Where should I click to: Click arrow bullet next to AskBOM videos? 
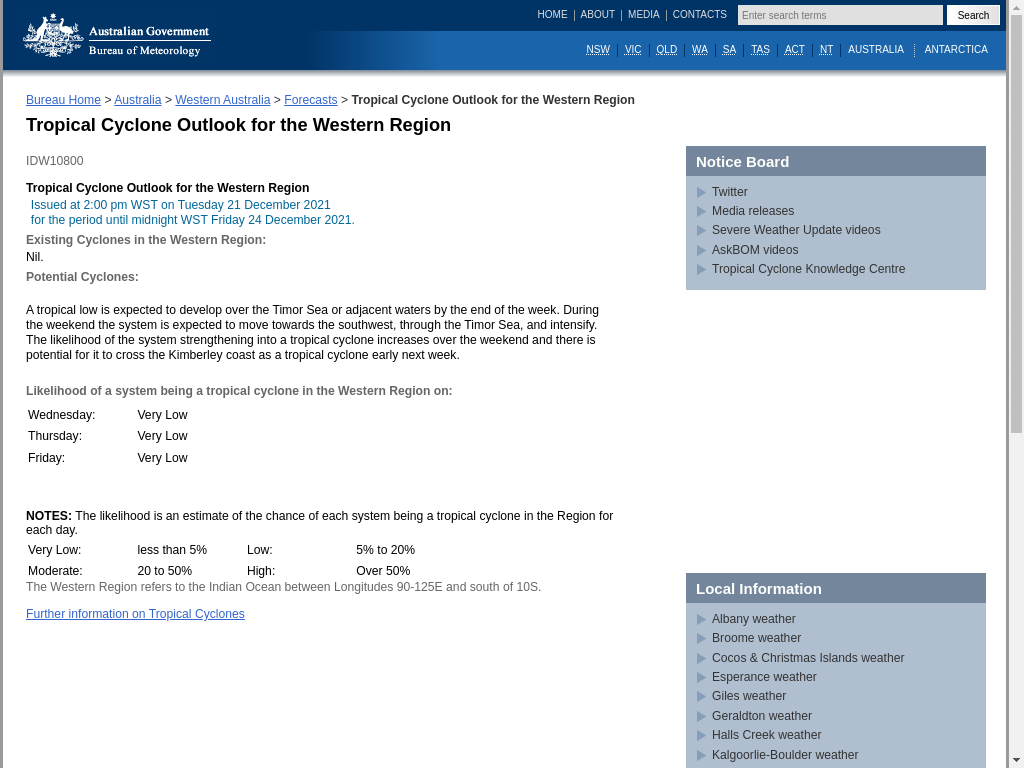click(701, 250)
